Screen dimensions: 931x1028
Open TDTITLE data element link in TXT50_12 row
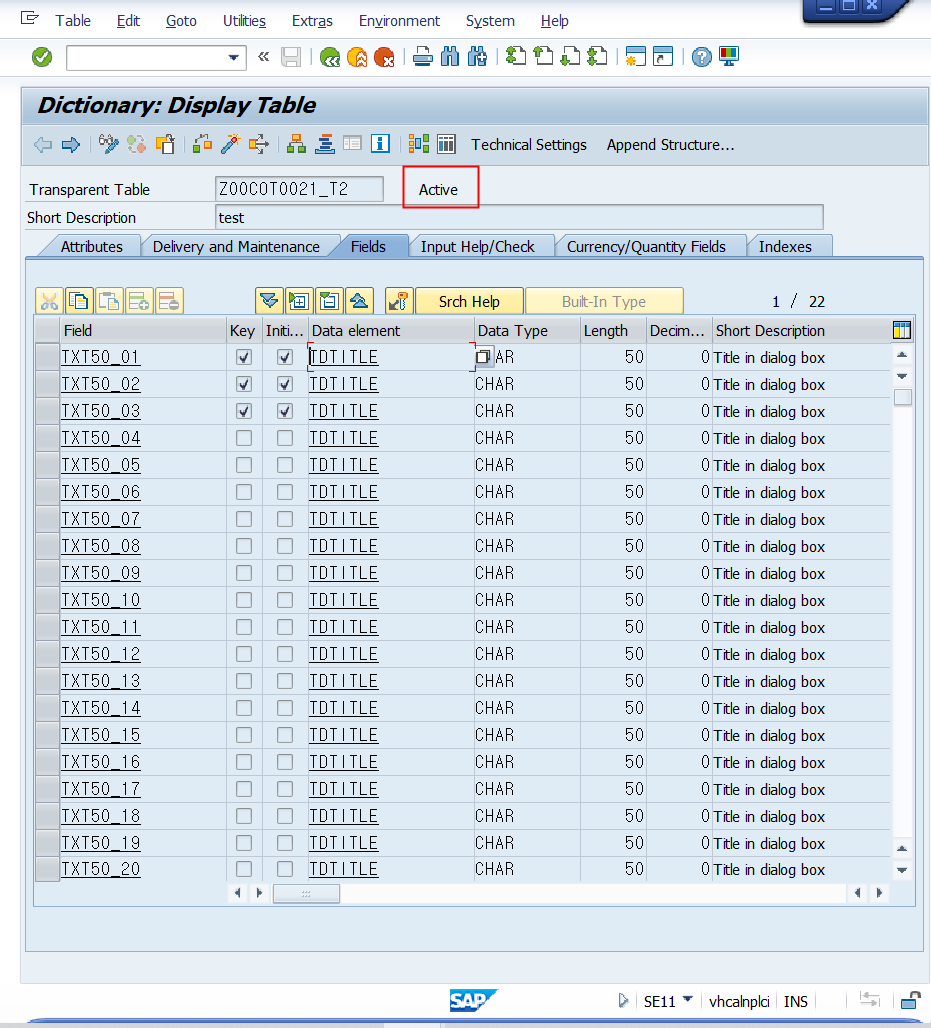pyautogui.click(x=344, y=654)
